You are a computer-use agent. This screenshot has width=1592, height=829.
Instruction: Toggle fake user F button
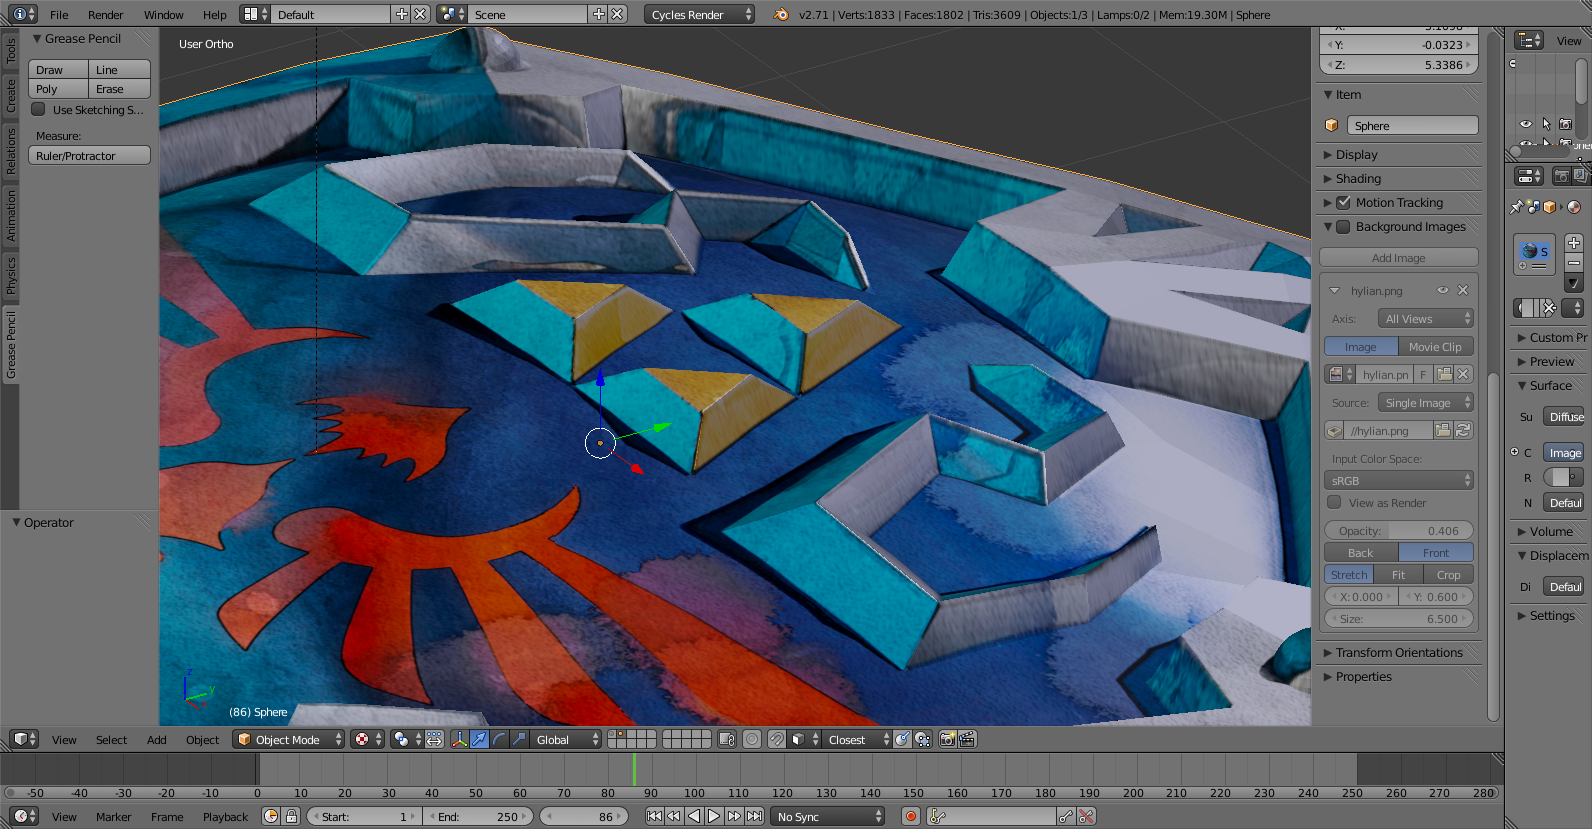coord(1423,374)
